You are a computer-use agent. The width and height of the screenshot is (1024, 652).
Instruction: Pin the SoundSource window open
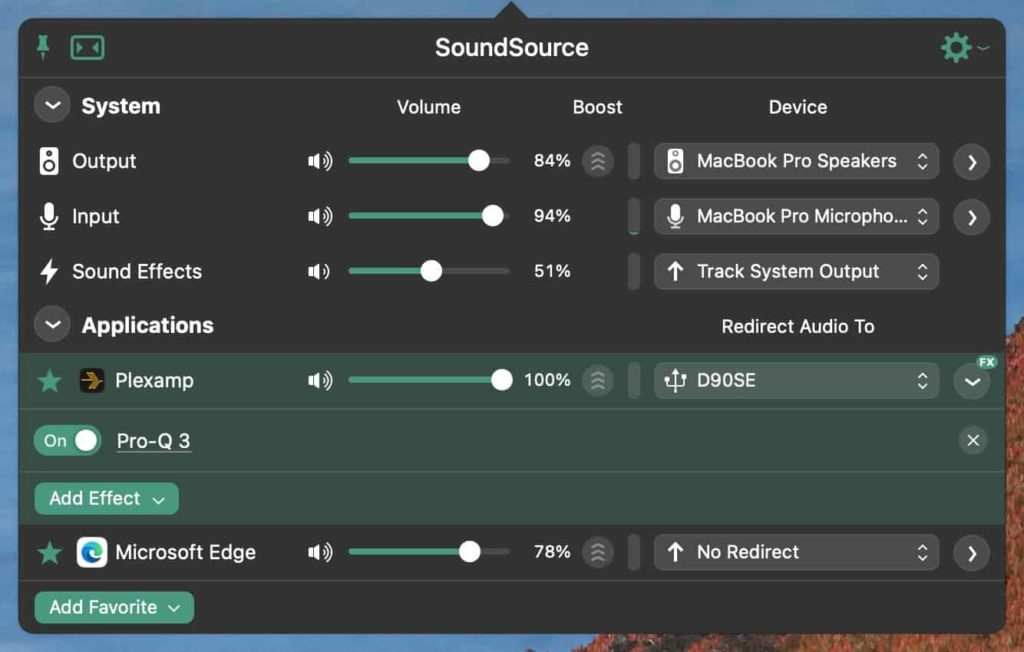tap(43, 47)
